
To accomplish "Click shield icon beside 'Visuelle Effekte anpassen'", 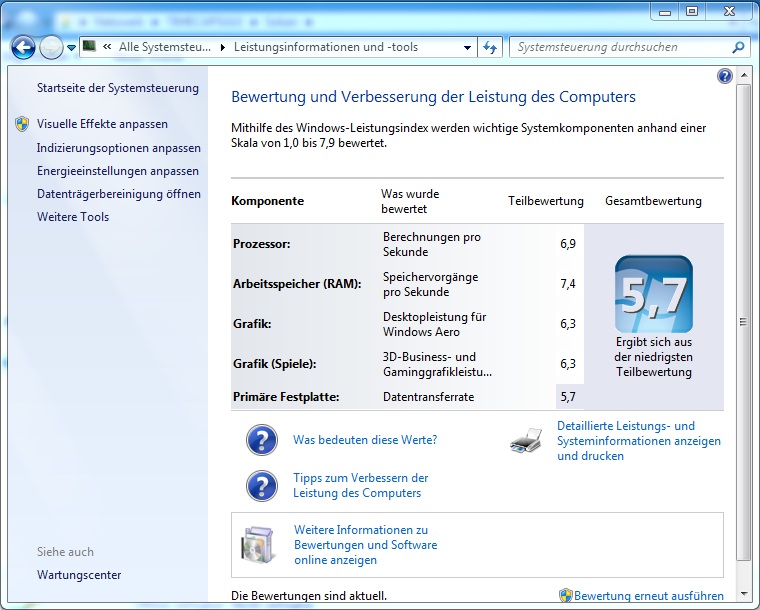I will [22, 124].
